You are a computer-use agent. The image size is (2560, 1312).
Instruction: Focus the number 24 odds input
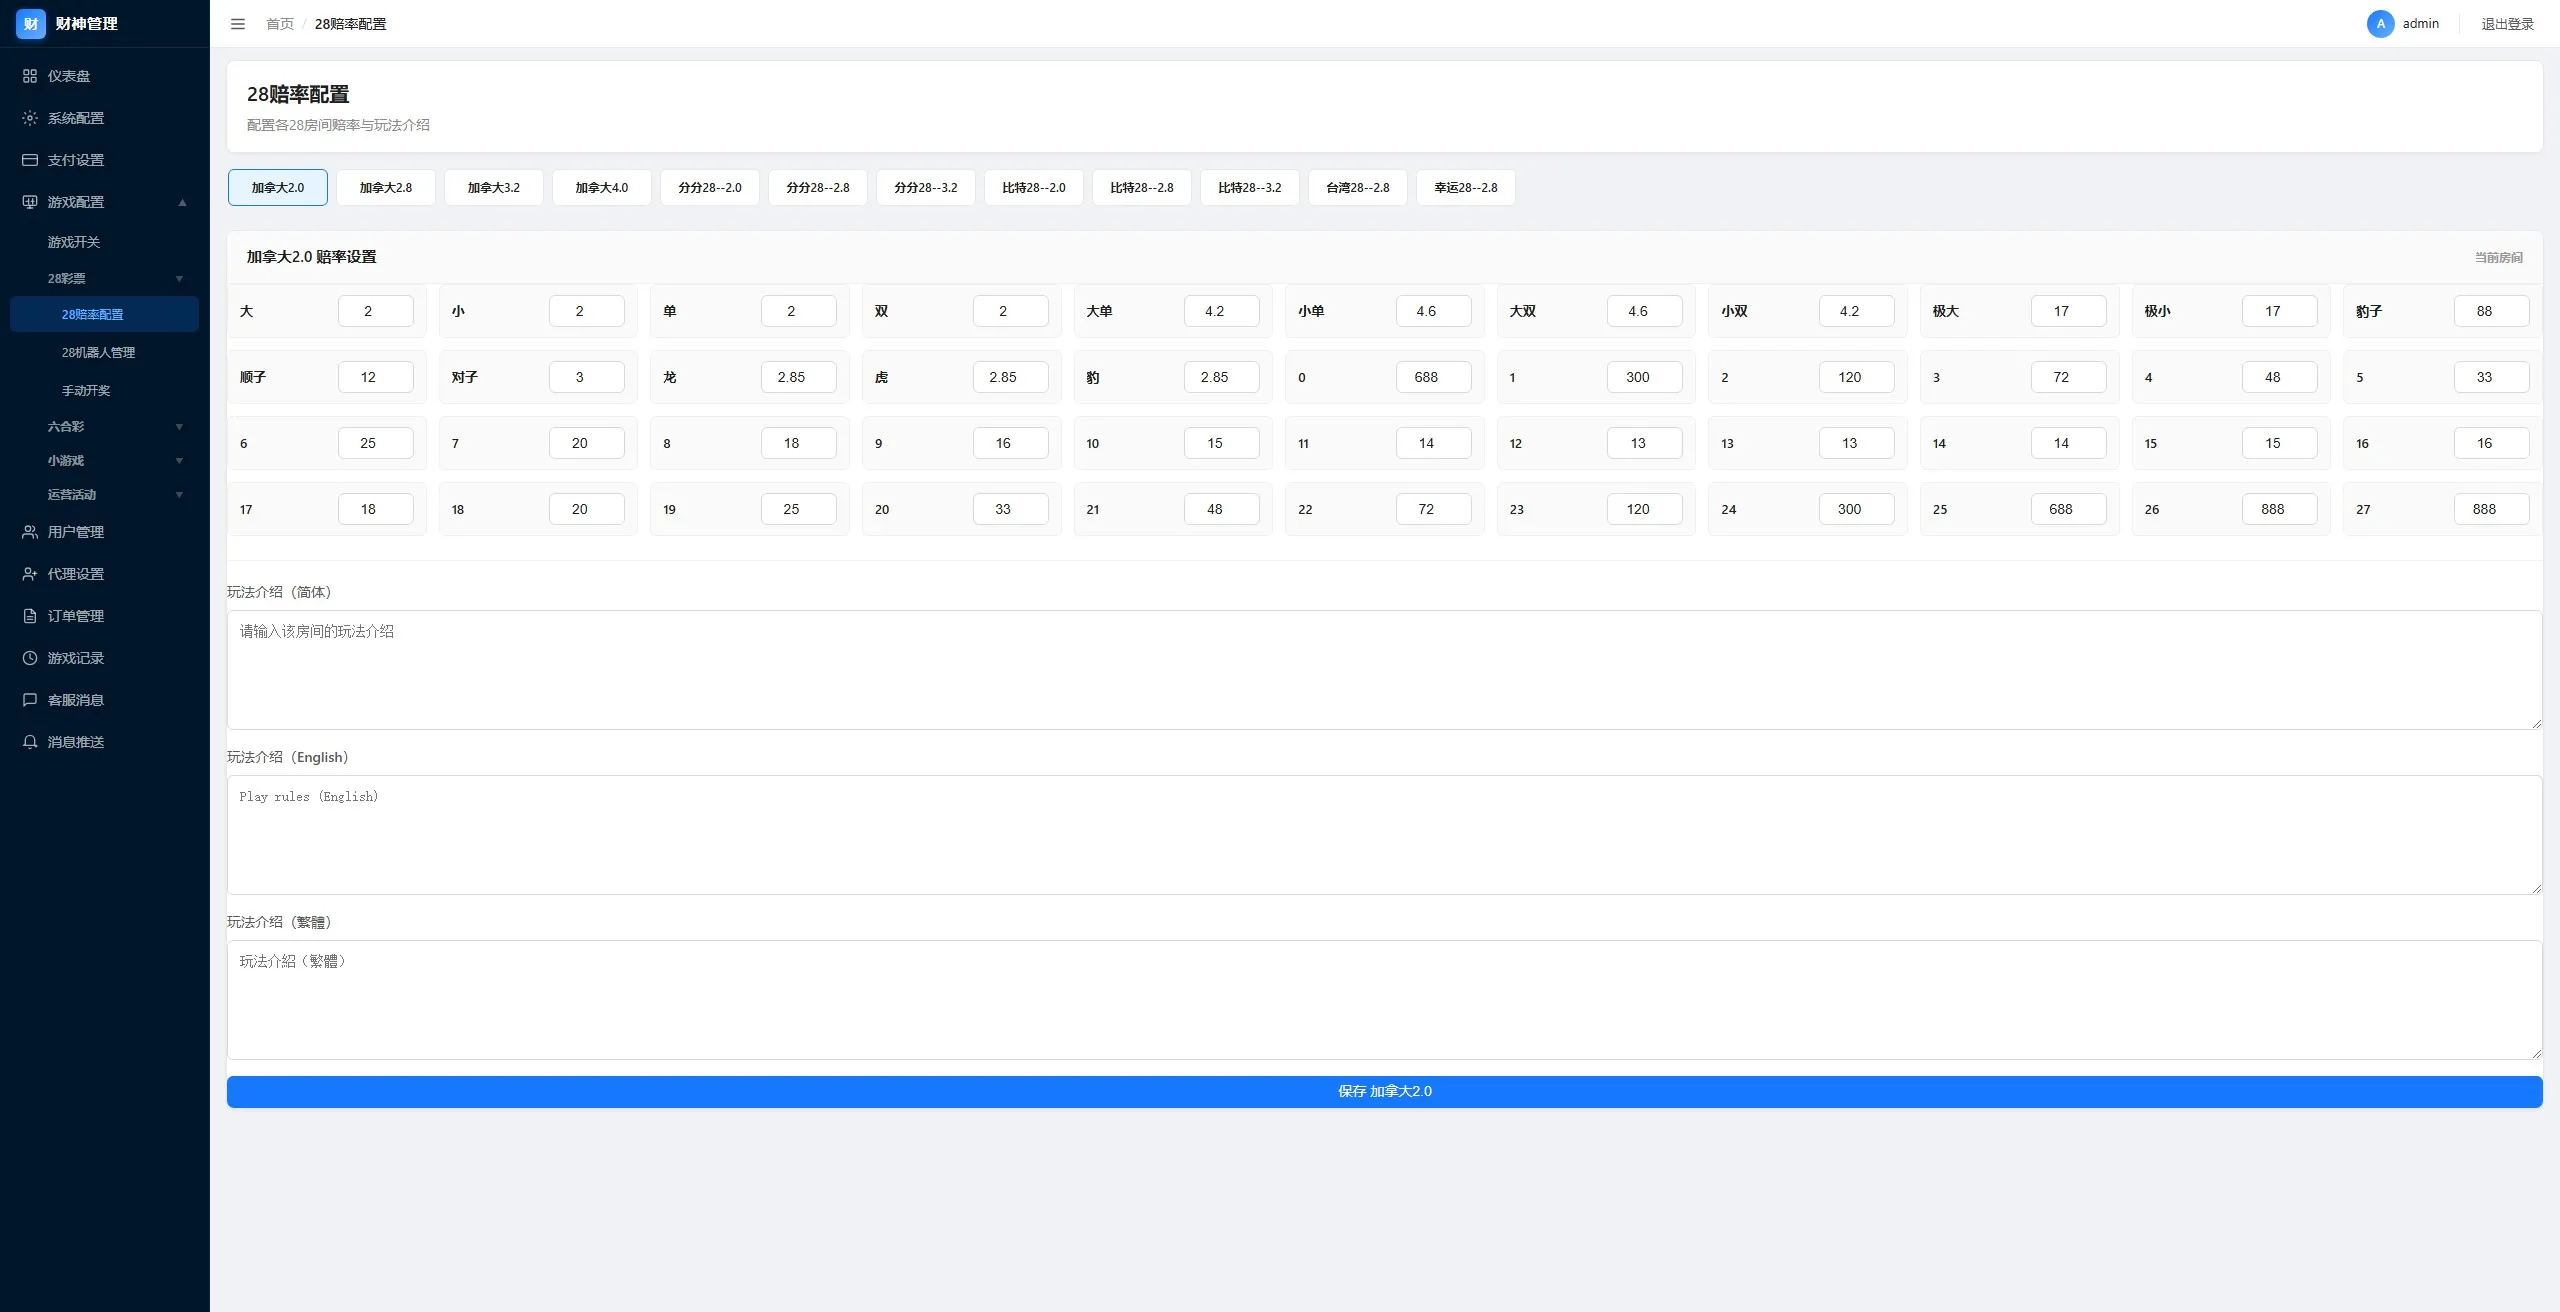click(1857, 509)
